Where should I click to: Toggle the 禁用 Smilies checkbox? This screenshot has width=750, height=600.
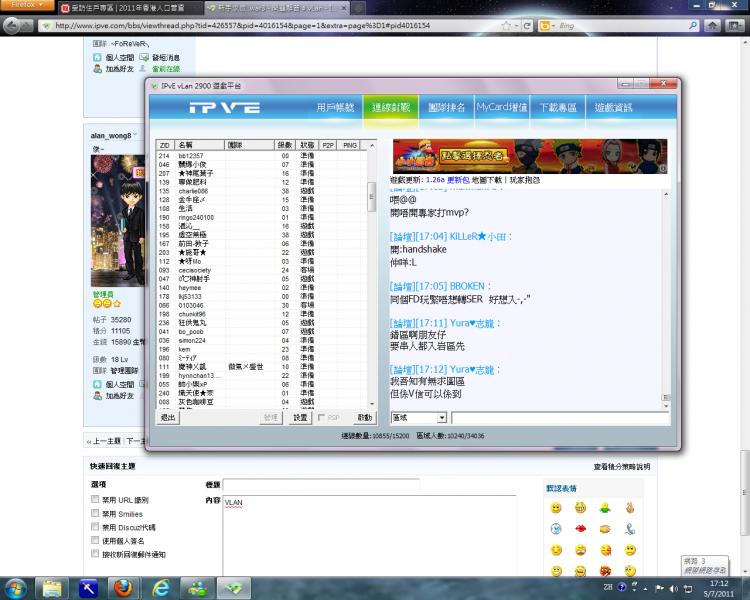[x=96, y=513]
